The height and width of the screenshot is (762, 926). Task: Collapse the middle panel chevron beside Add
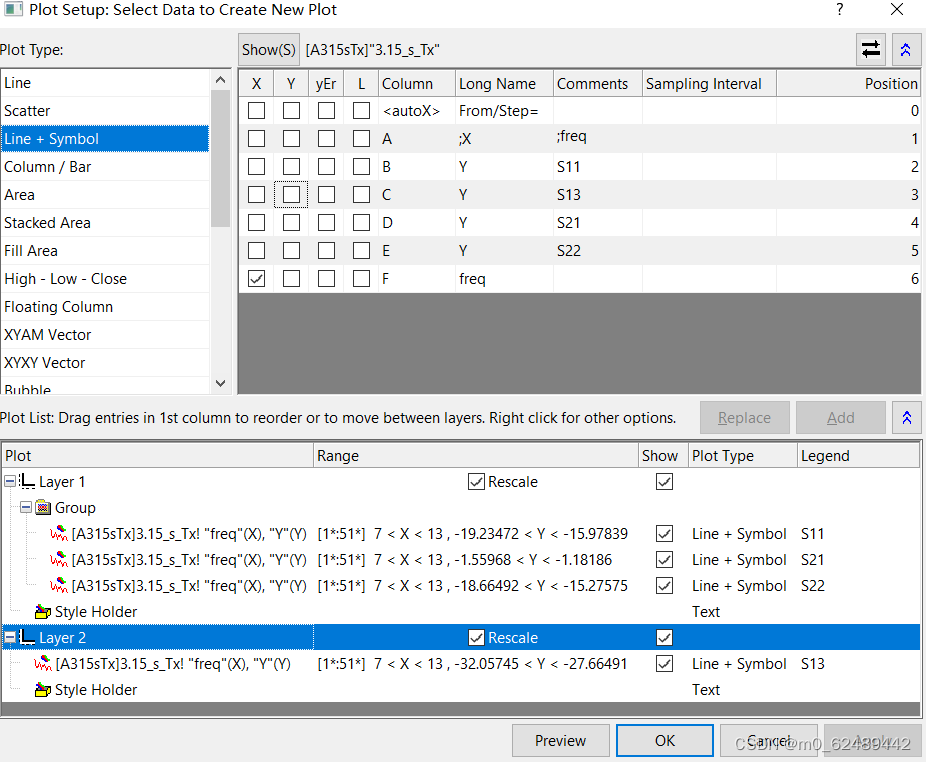[x=907, y=418]
